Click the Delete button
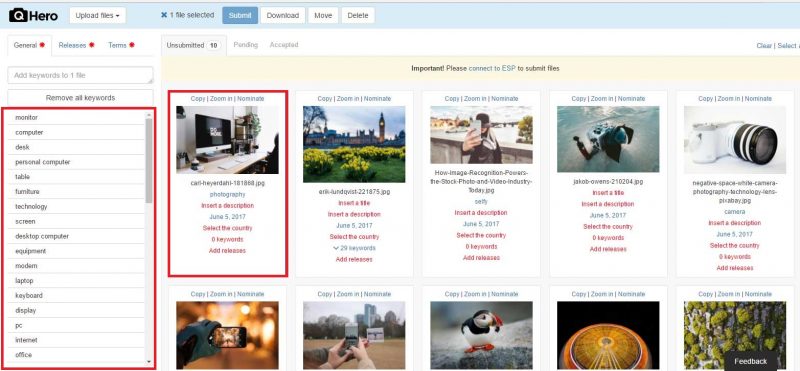 [358, 15]
